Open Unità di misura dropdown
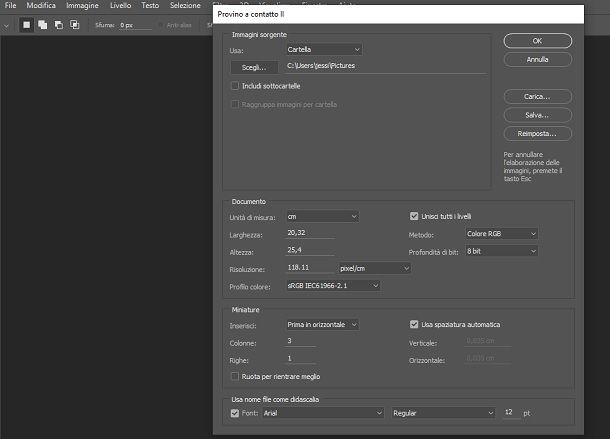Image resolution: width=610 pixels, height=439 pixels. [x=323, y=216]
